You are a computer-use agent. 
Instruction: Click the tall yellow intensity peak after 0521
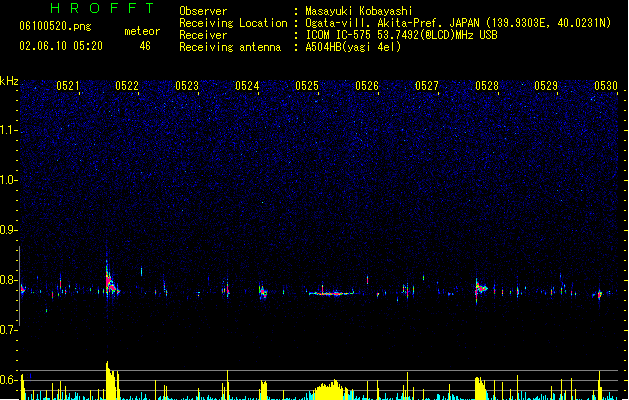click(112, 381)
